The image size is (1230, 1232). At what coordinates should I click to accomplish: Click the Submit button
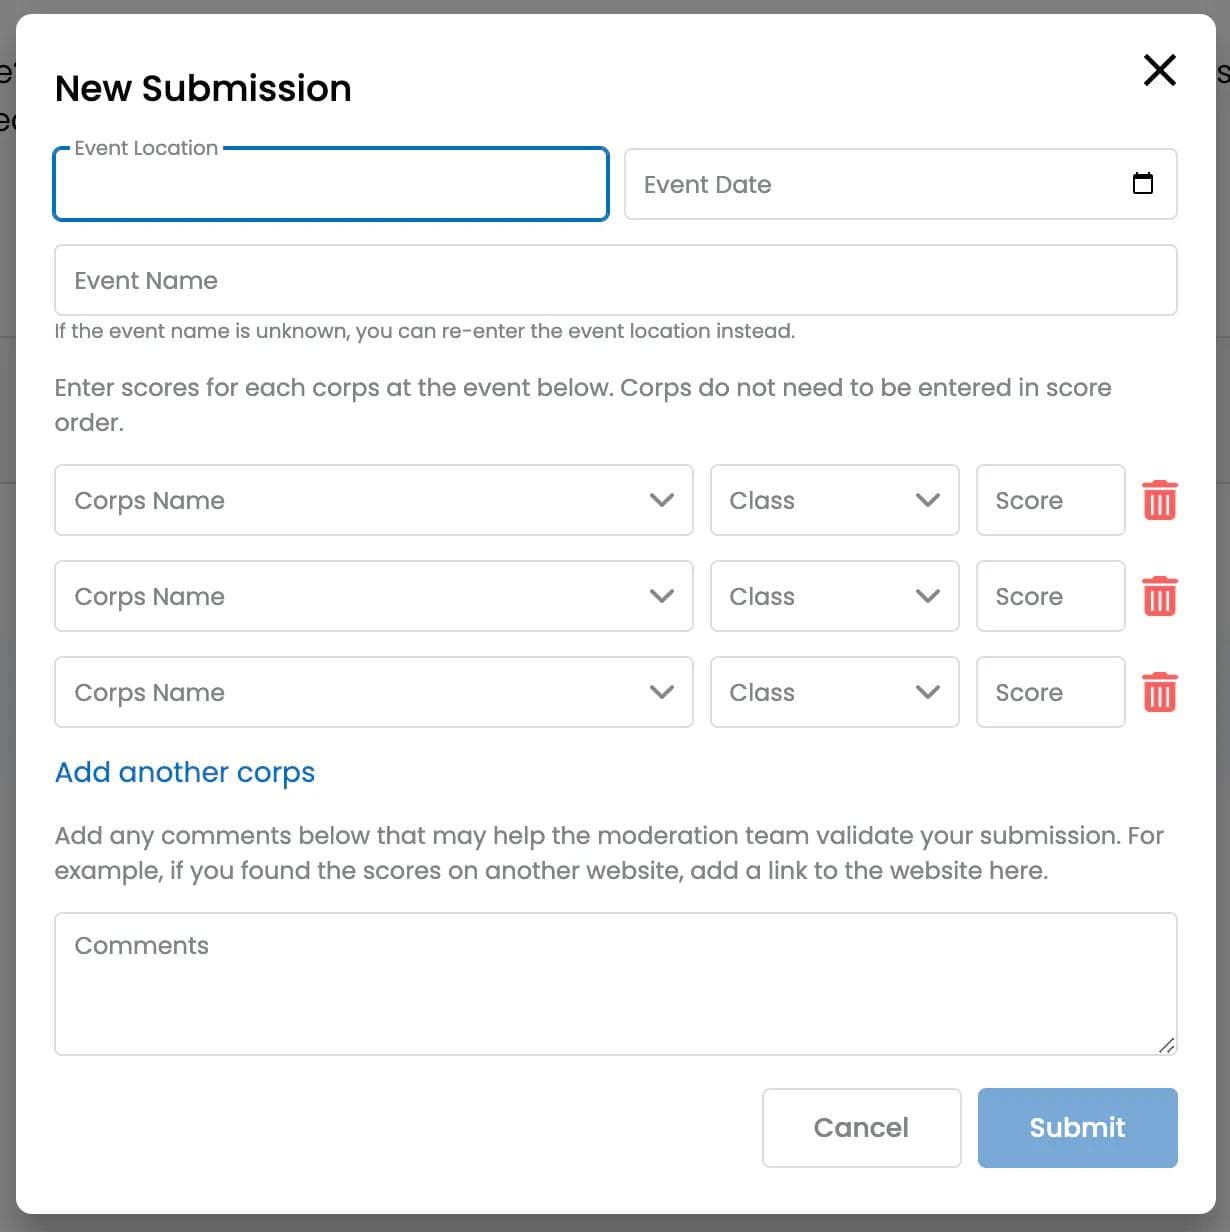[1078, 1128]
